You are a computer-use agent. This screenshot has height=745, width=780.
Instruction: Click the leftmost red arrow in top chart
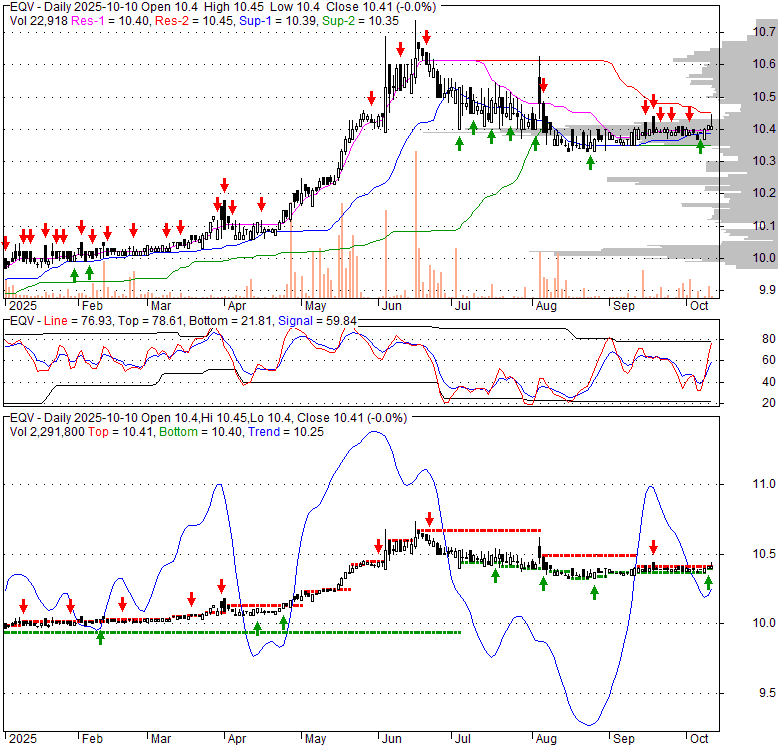pyautogui.click(x=6, y=243)
